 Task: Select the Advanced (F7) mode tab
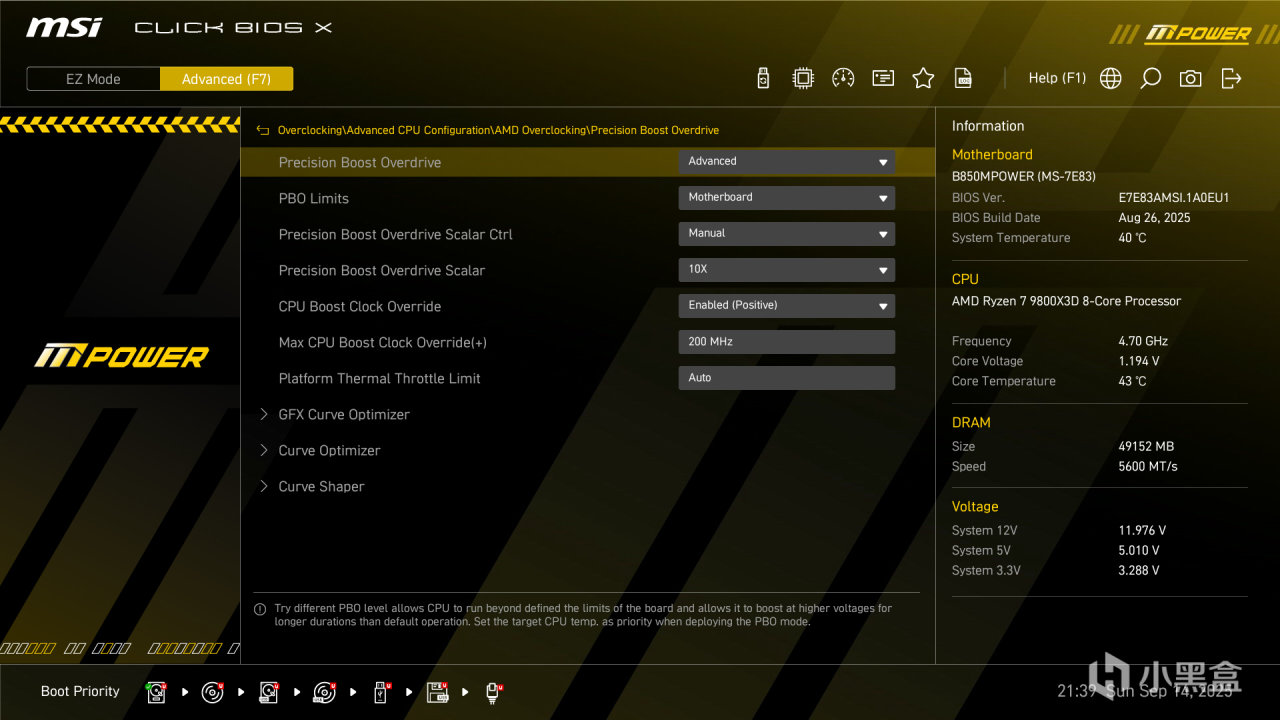pos(226,79)
